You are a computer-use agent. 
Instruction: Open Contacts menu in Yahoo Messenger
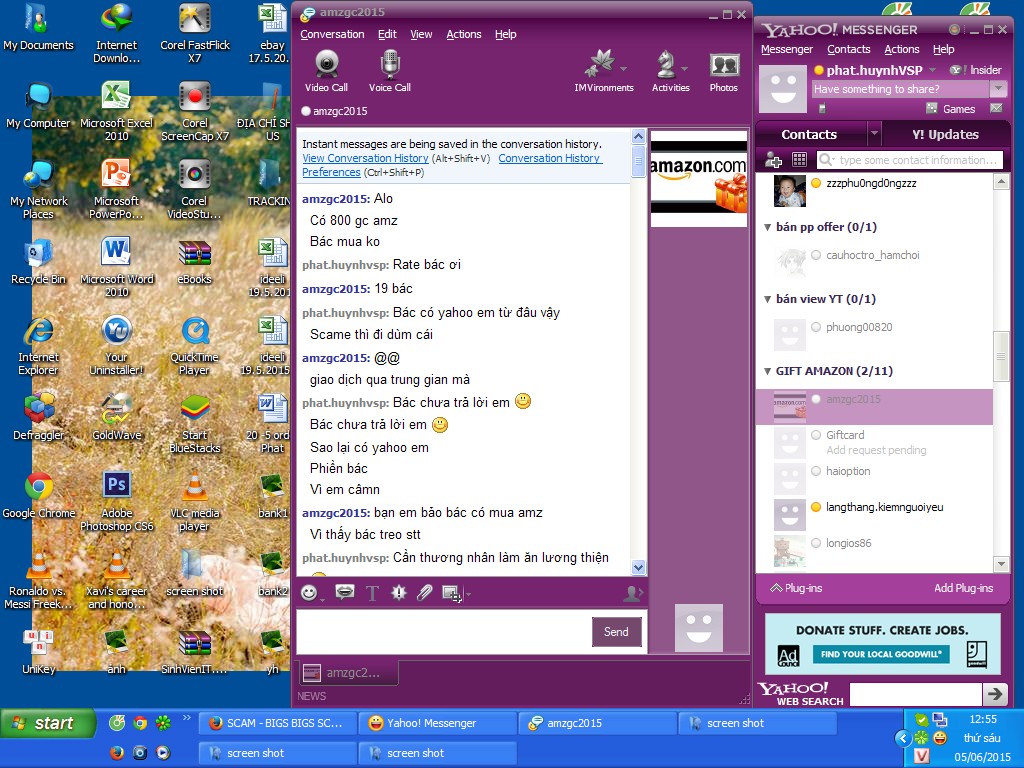848,49
